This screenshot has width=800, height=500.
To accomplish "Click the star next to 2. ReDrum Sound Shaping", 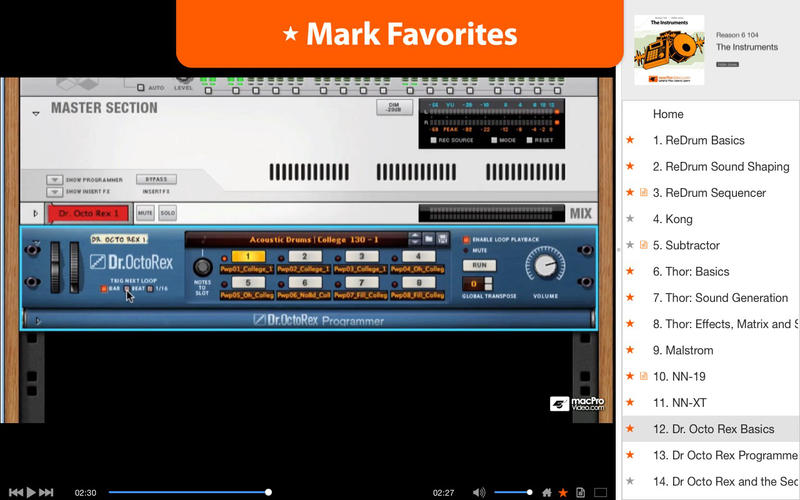I will [630, 166].
